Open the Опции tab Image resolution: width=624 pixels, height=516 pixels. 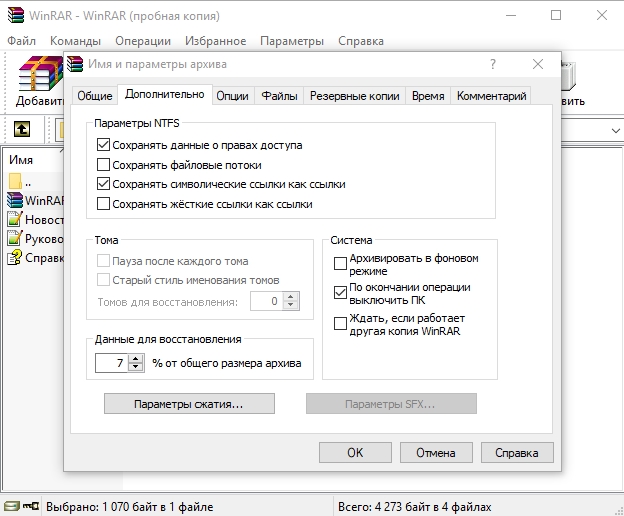point(232,96)
